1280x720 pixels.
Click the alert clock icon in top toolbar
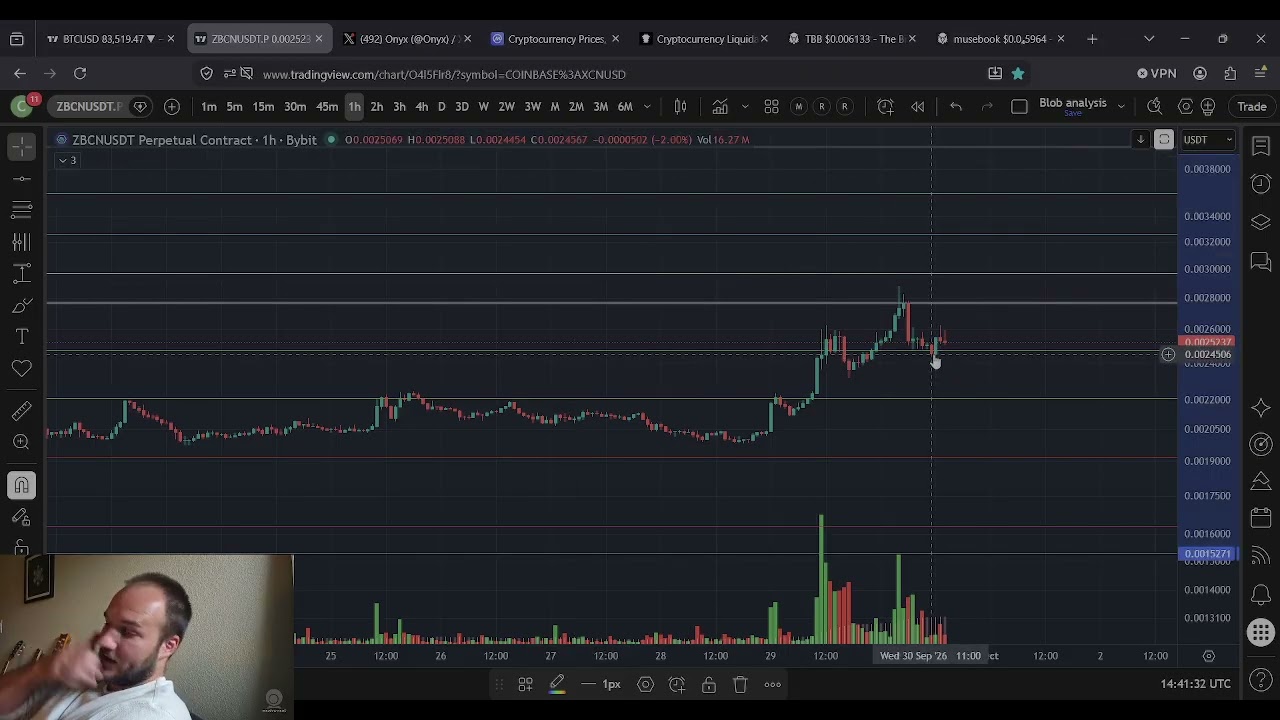(x=885, y=106)
